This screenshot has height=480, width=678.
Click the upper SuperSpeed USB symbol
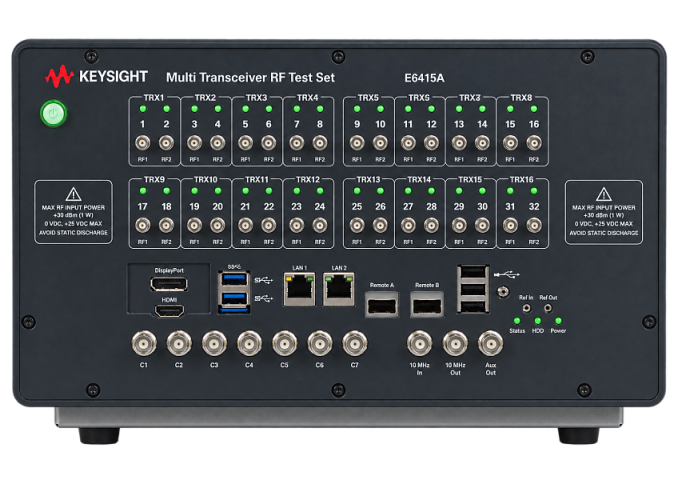[x=263, y=281]
